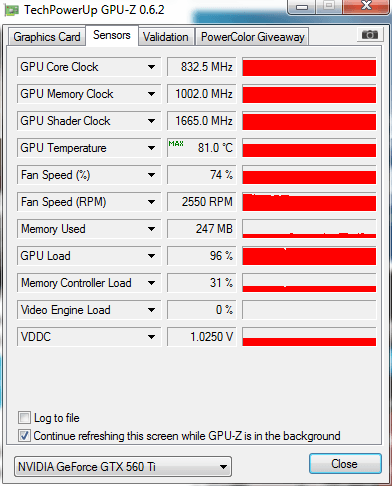Image resolution: width=392 pixels, height=486 pixels.
Task: Click the 832.5 MHz core clock value field
Action: click(202, 67)
